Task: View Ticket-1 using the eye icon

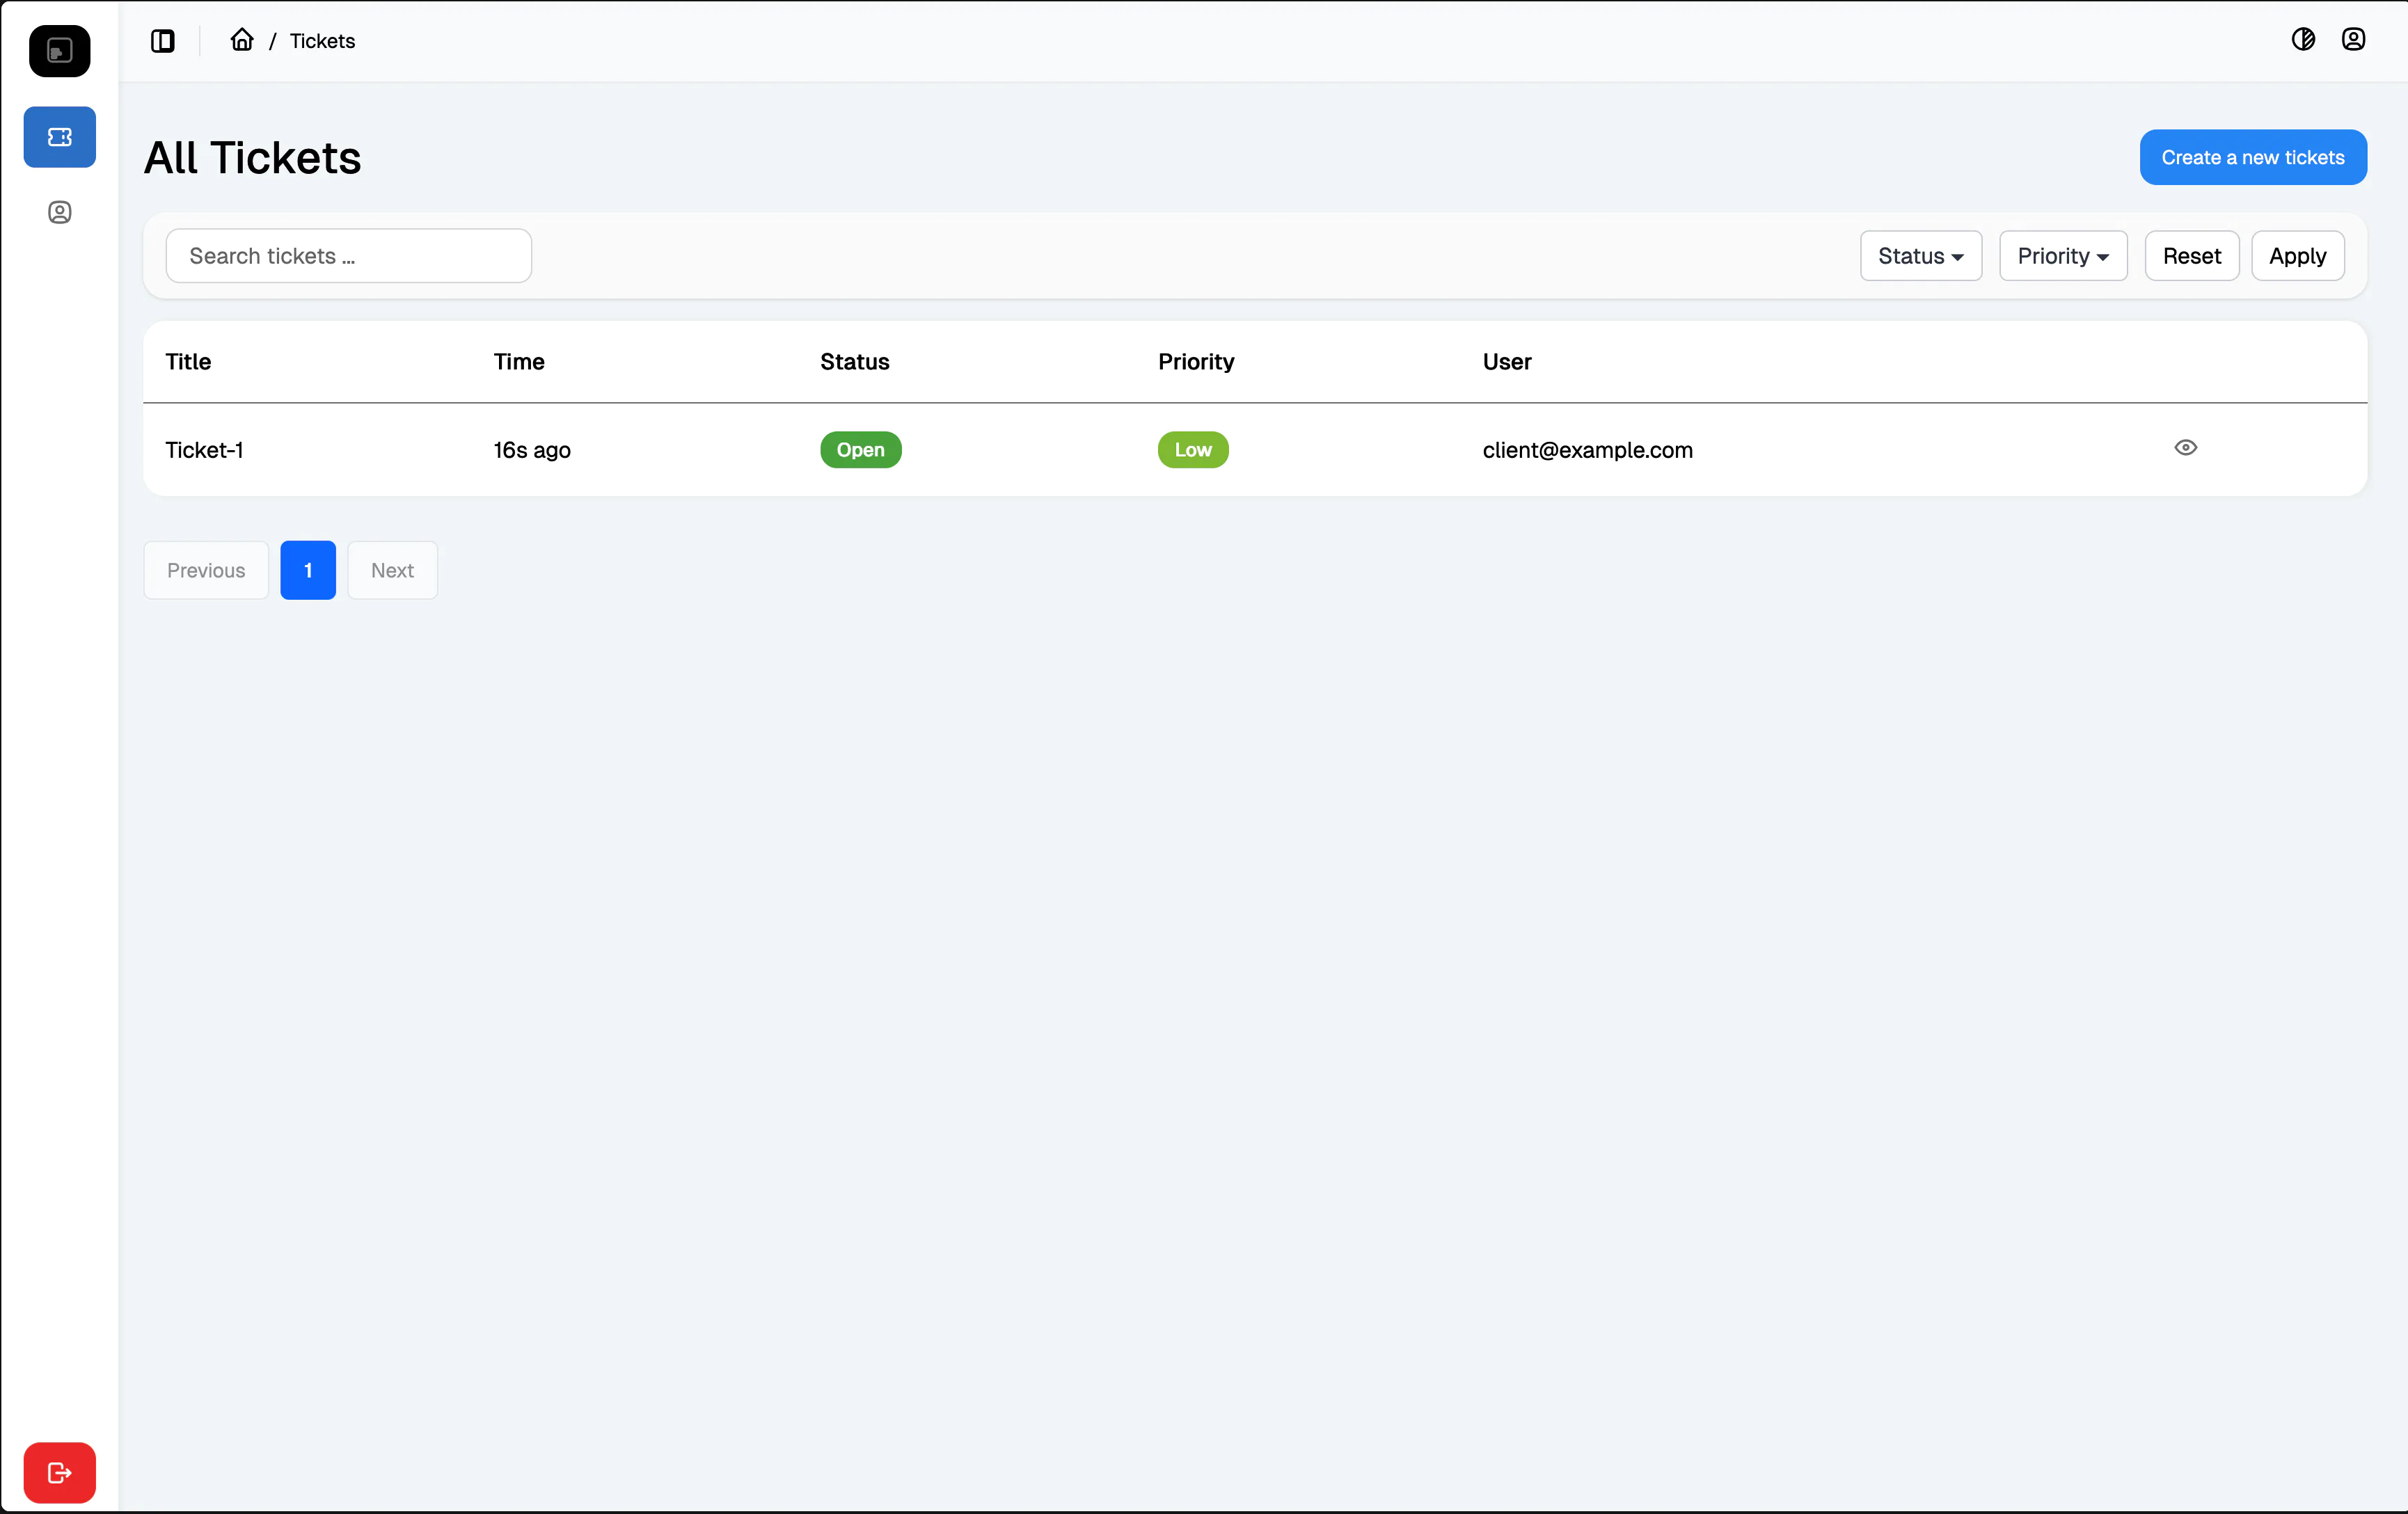Action: pyautogui.click(x=2185, y=448)
